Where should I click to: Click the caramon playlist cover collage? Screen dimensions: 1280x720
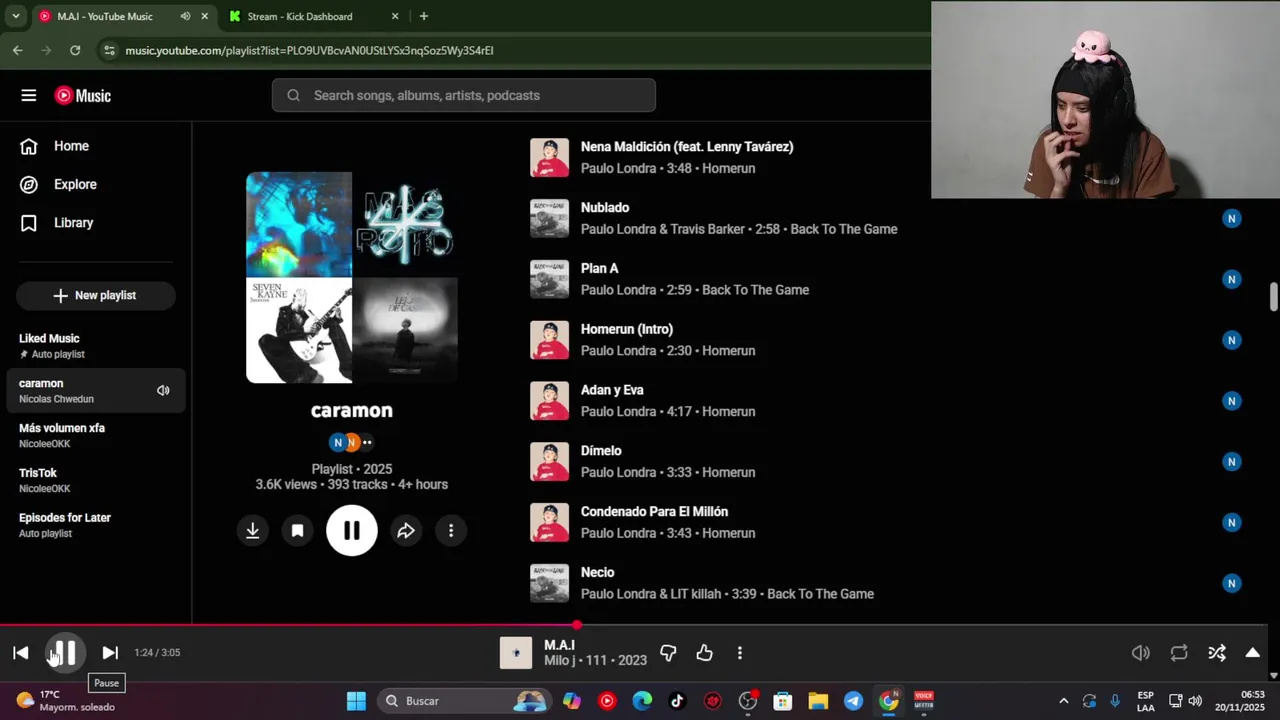(352, 277)
